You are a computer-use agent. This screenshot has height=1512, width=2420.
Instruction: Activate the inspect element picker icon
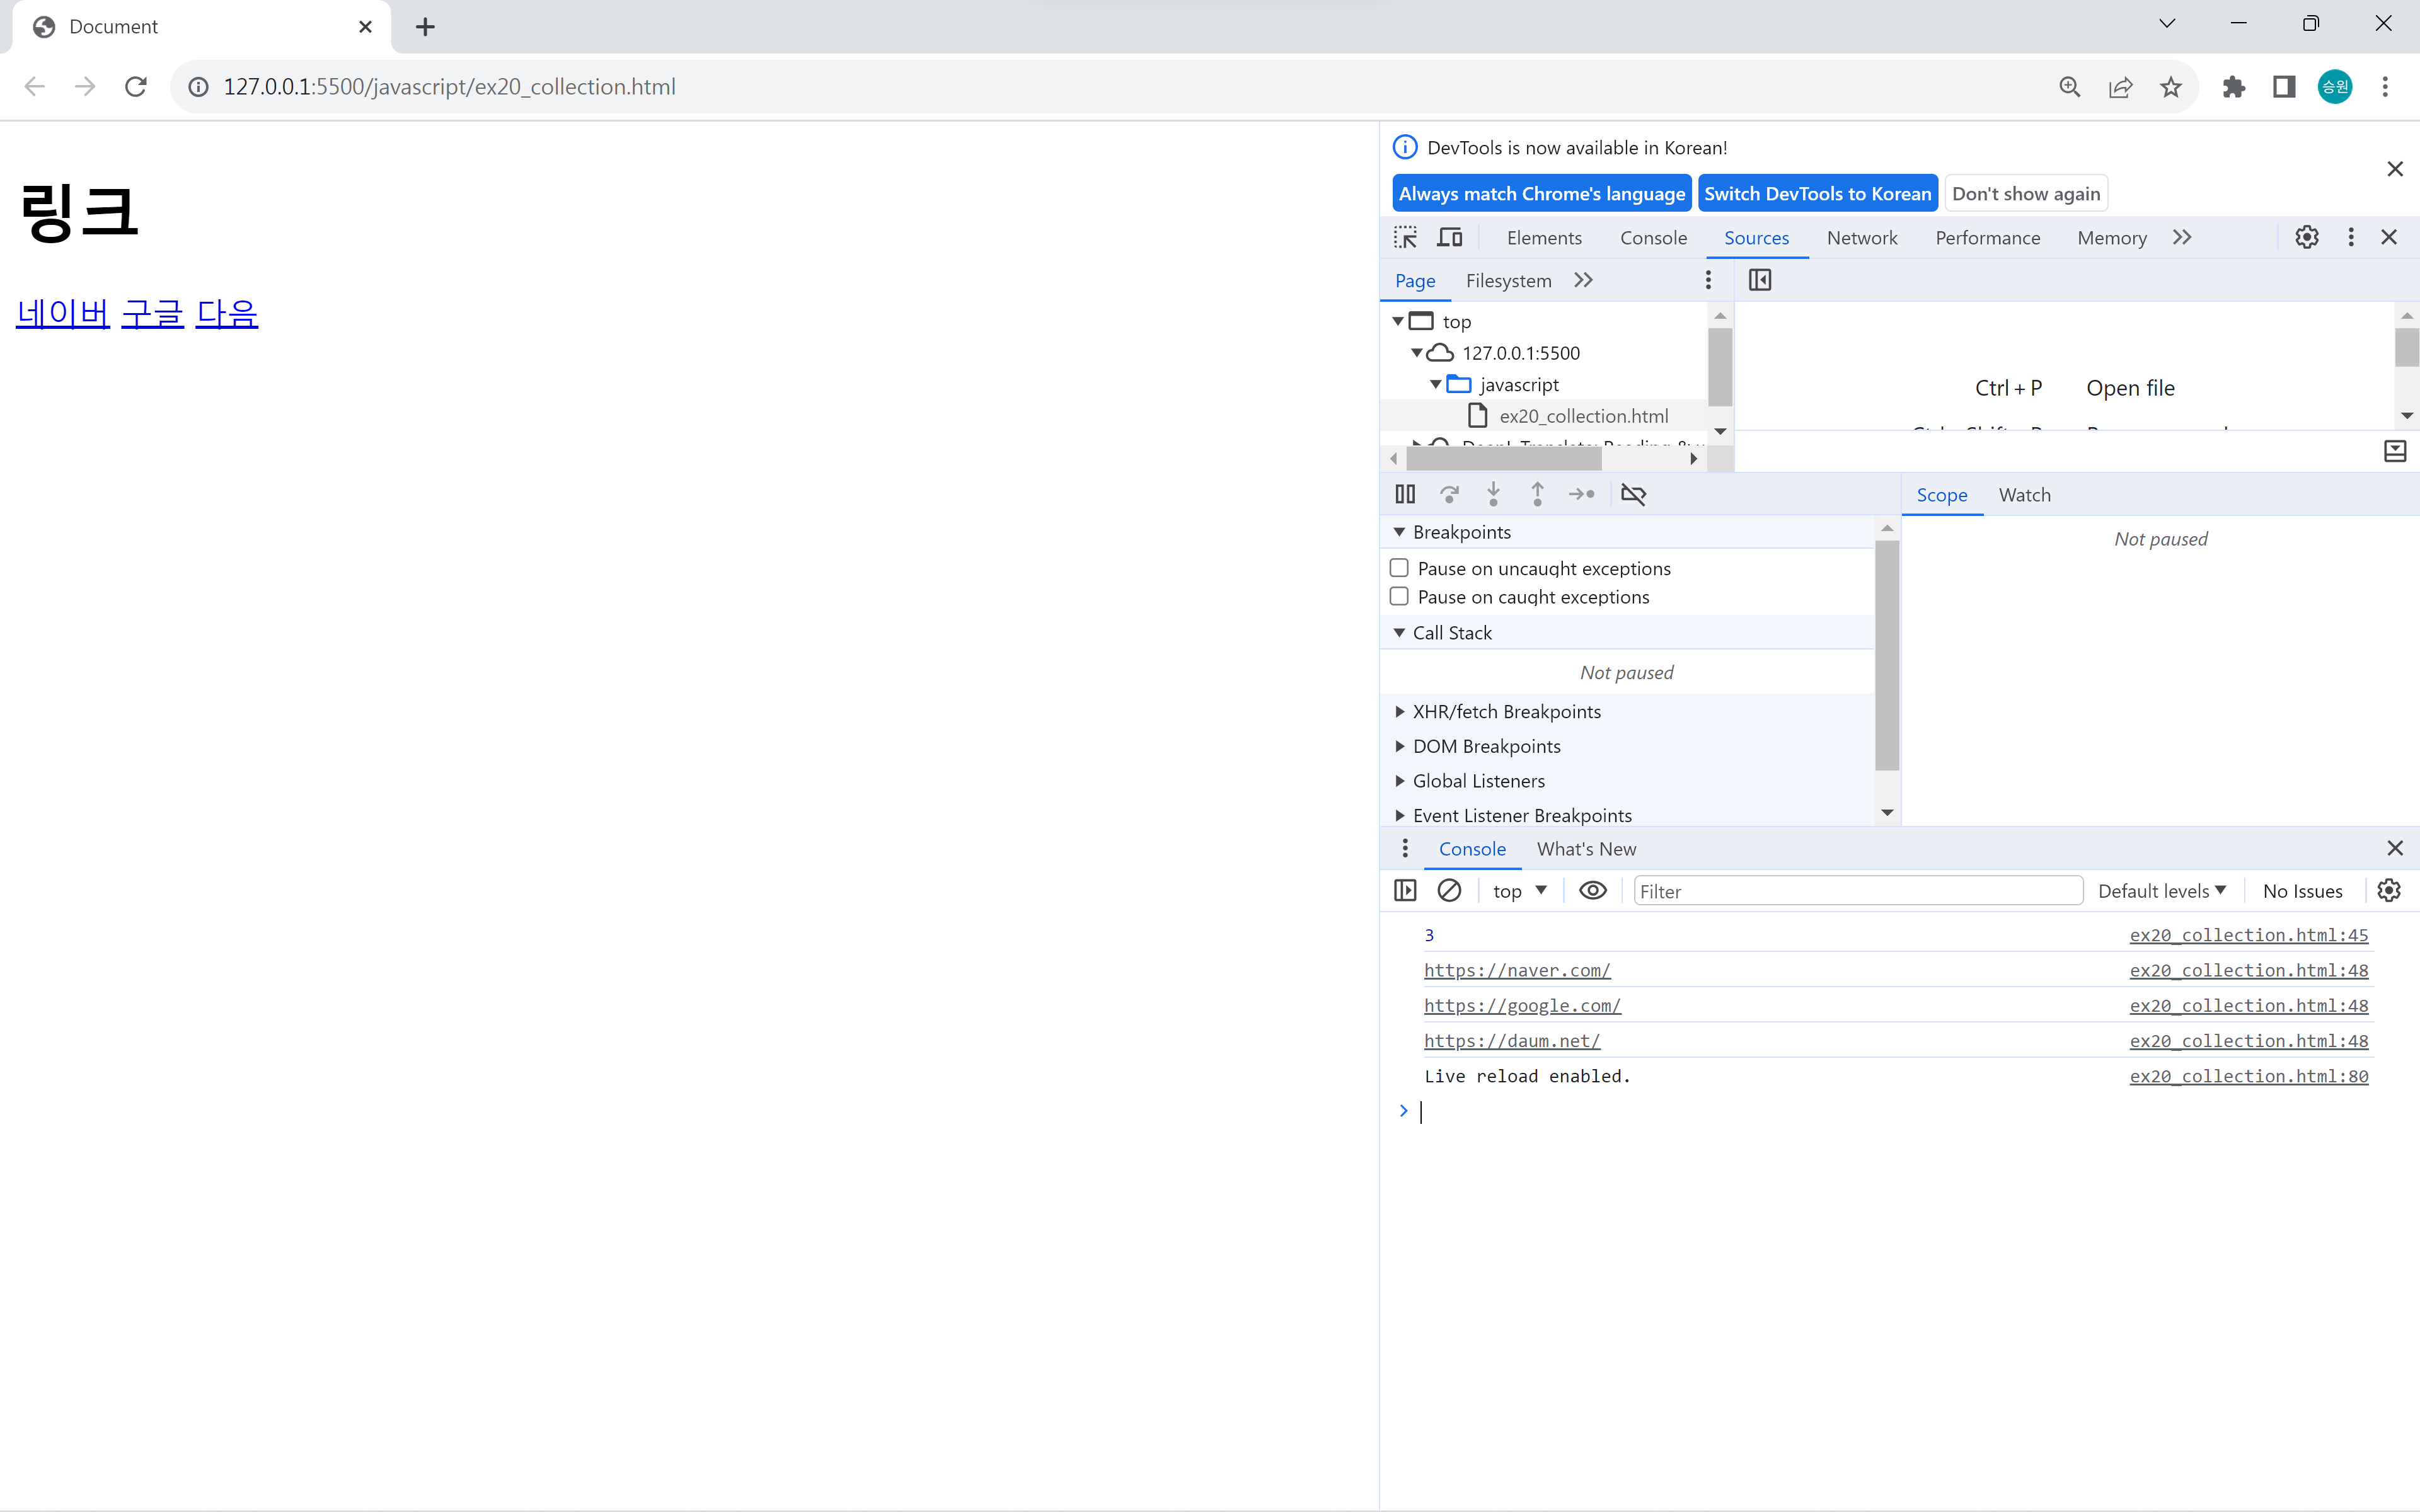click(1405, 238)
